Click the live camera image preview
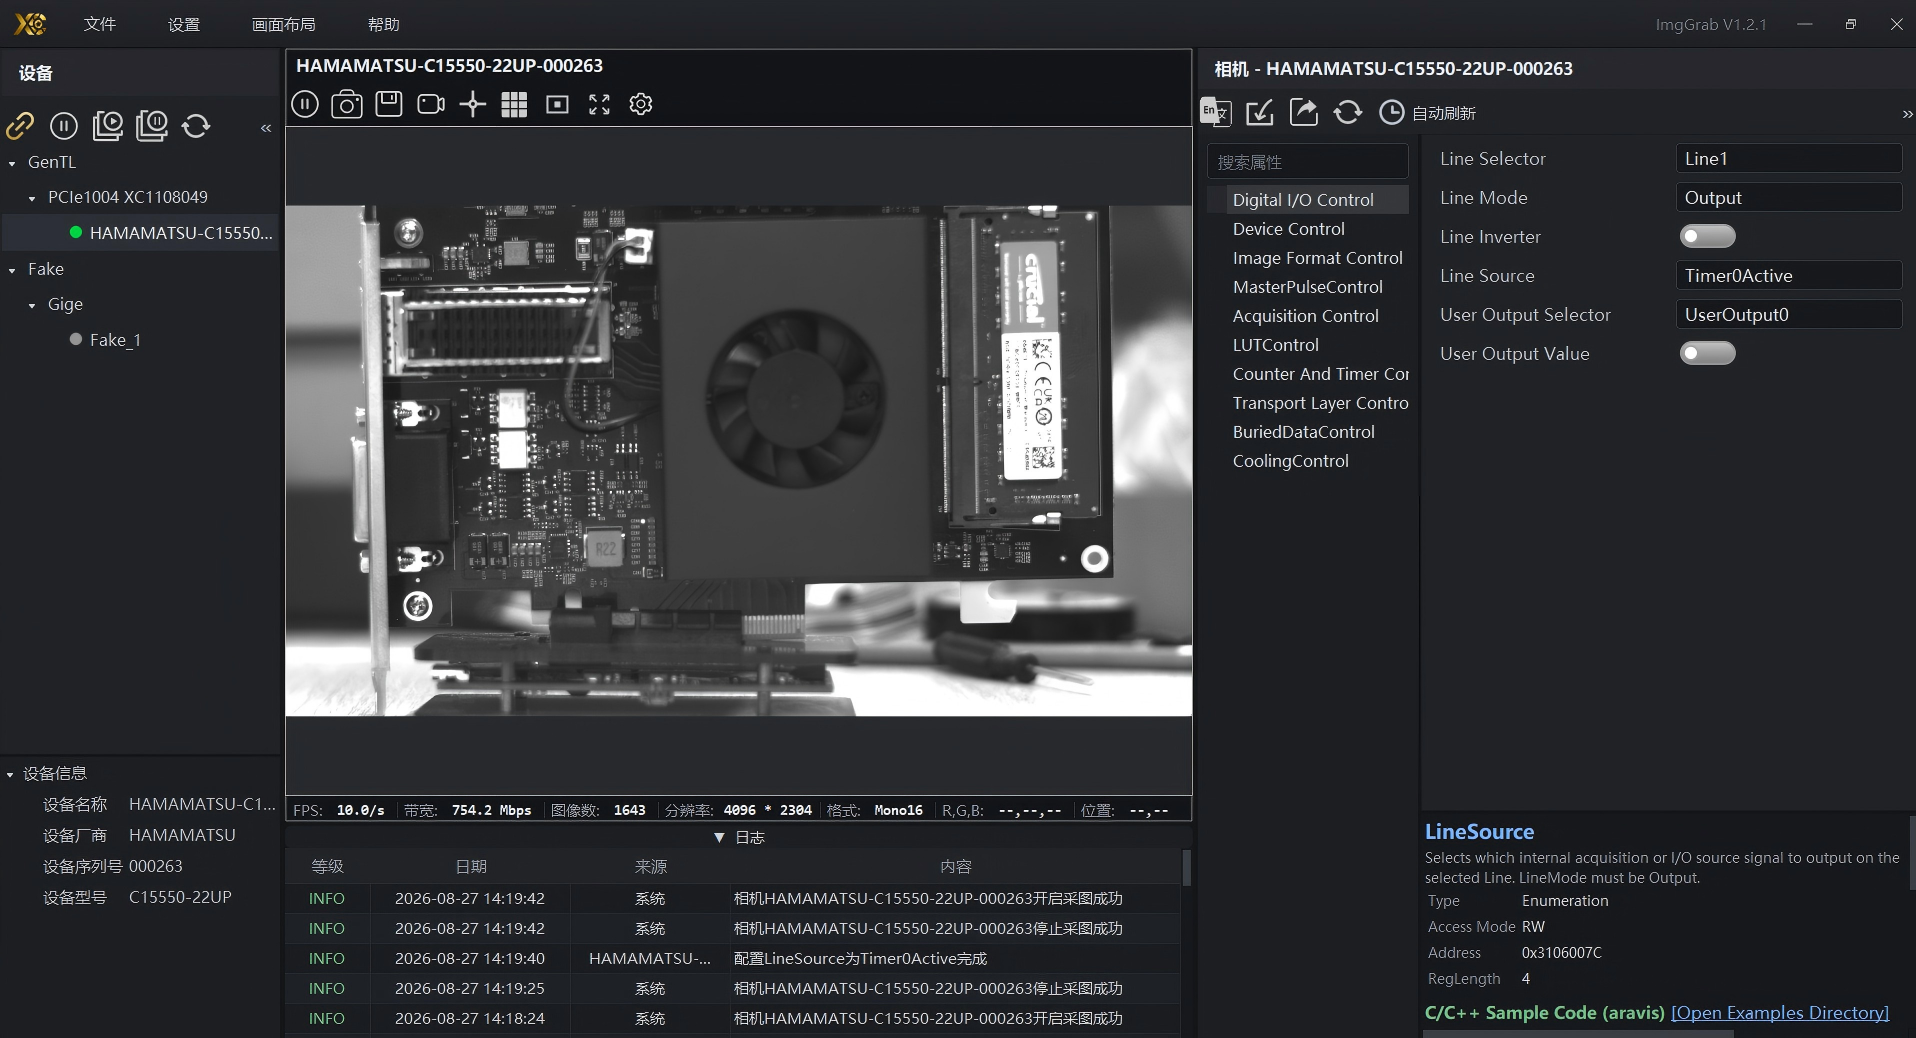 739,461
